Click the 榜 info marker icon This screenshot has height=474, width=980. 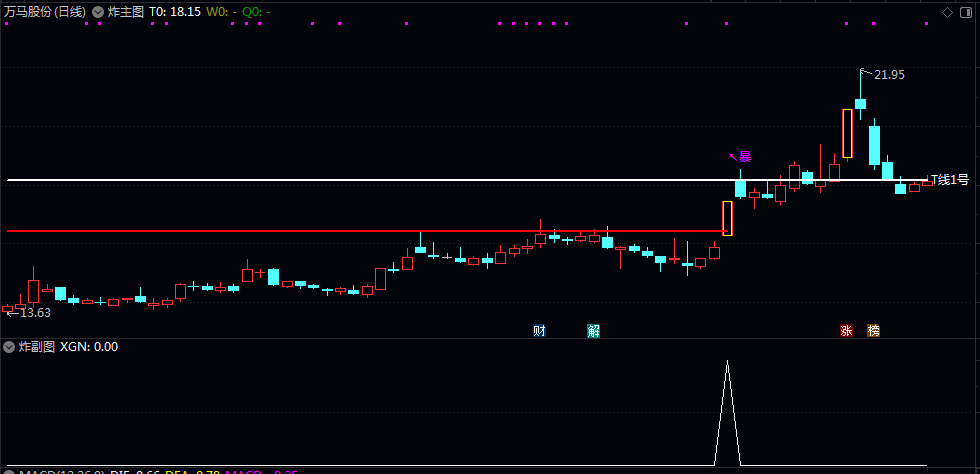click(873, 331)
